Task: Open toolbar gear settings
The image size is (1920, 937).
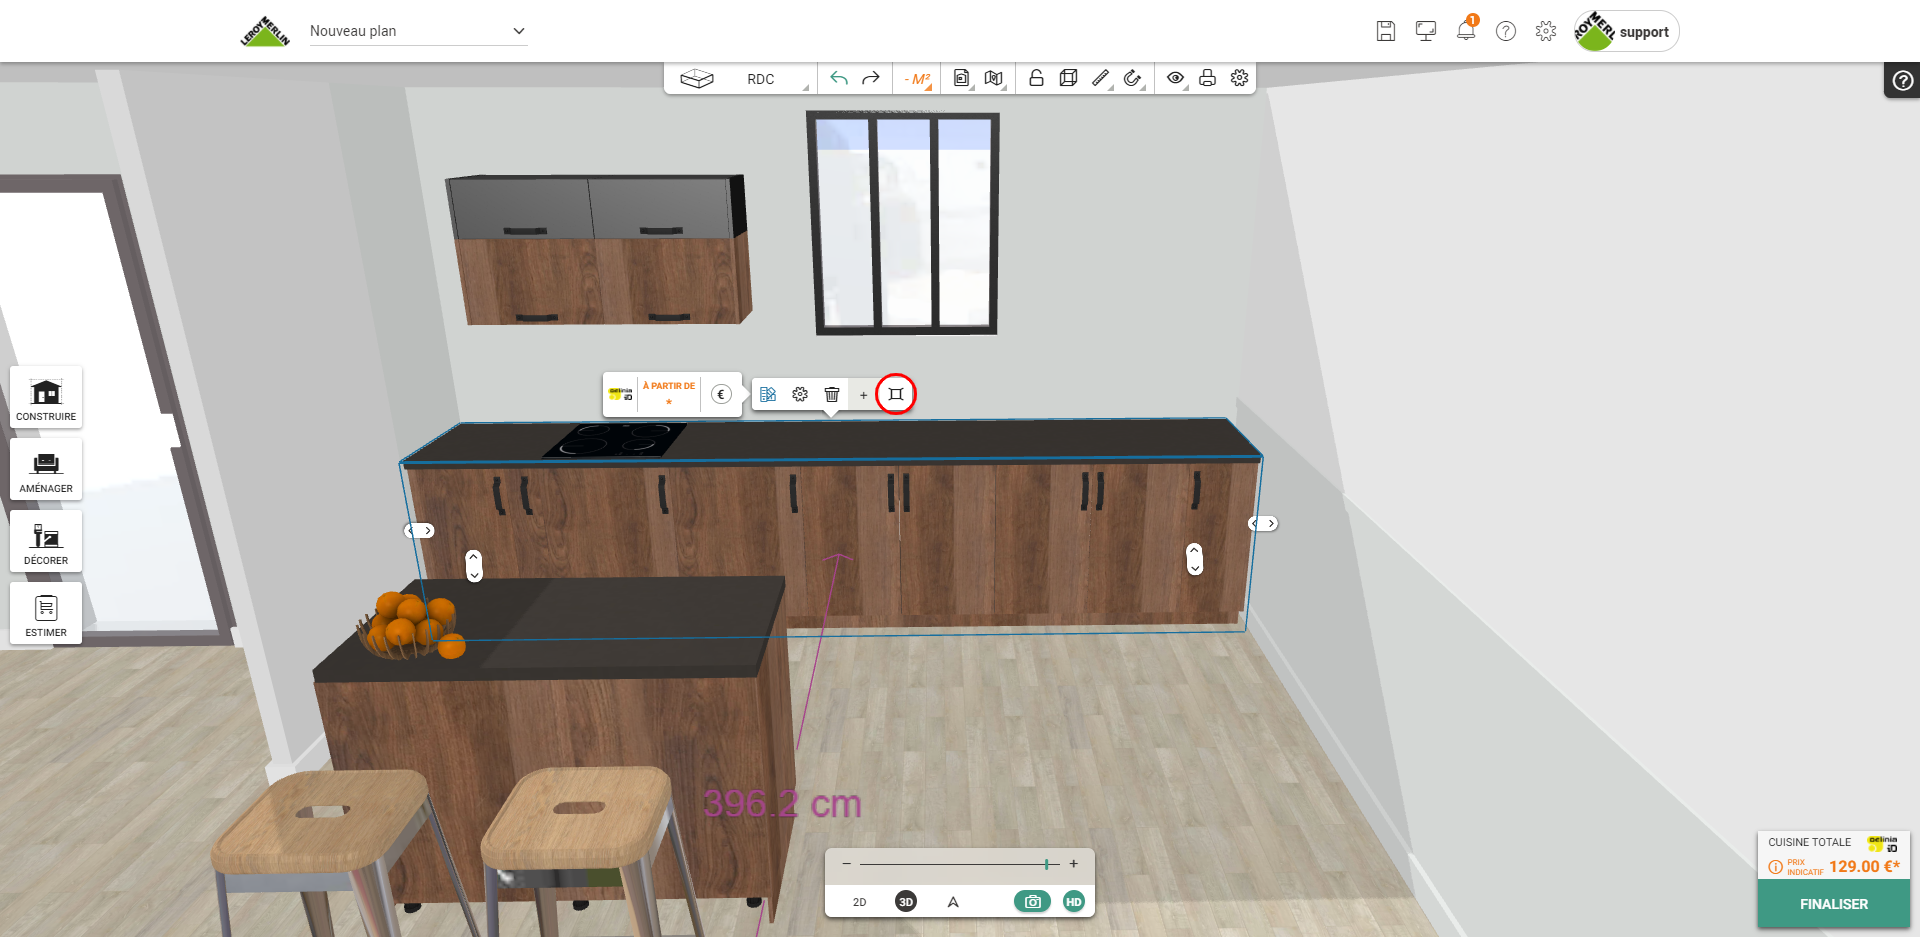Action: (1239, 78)
